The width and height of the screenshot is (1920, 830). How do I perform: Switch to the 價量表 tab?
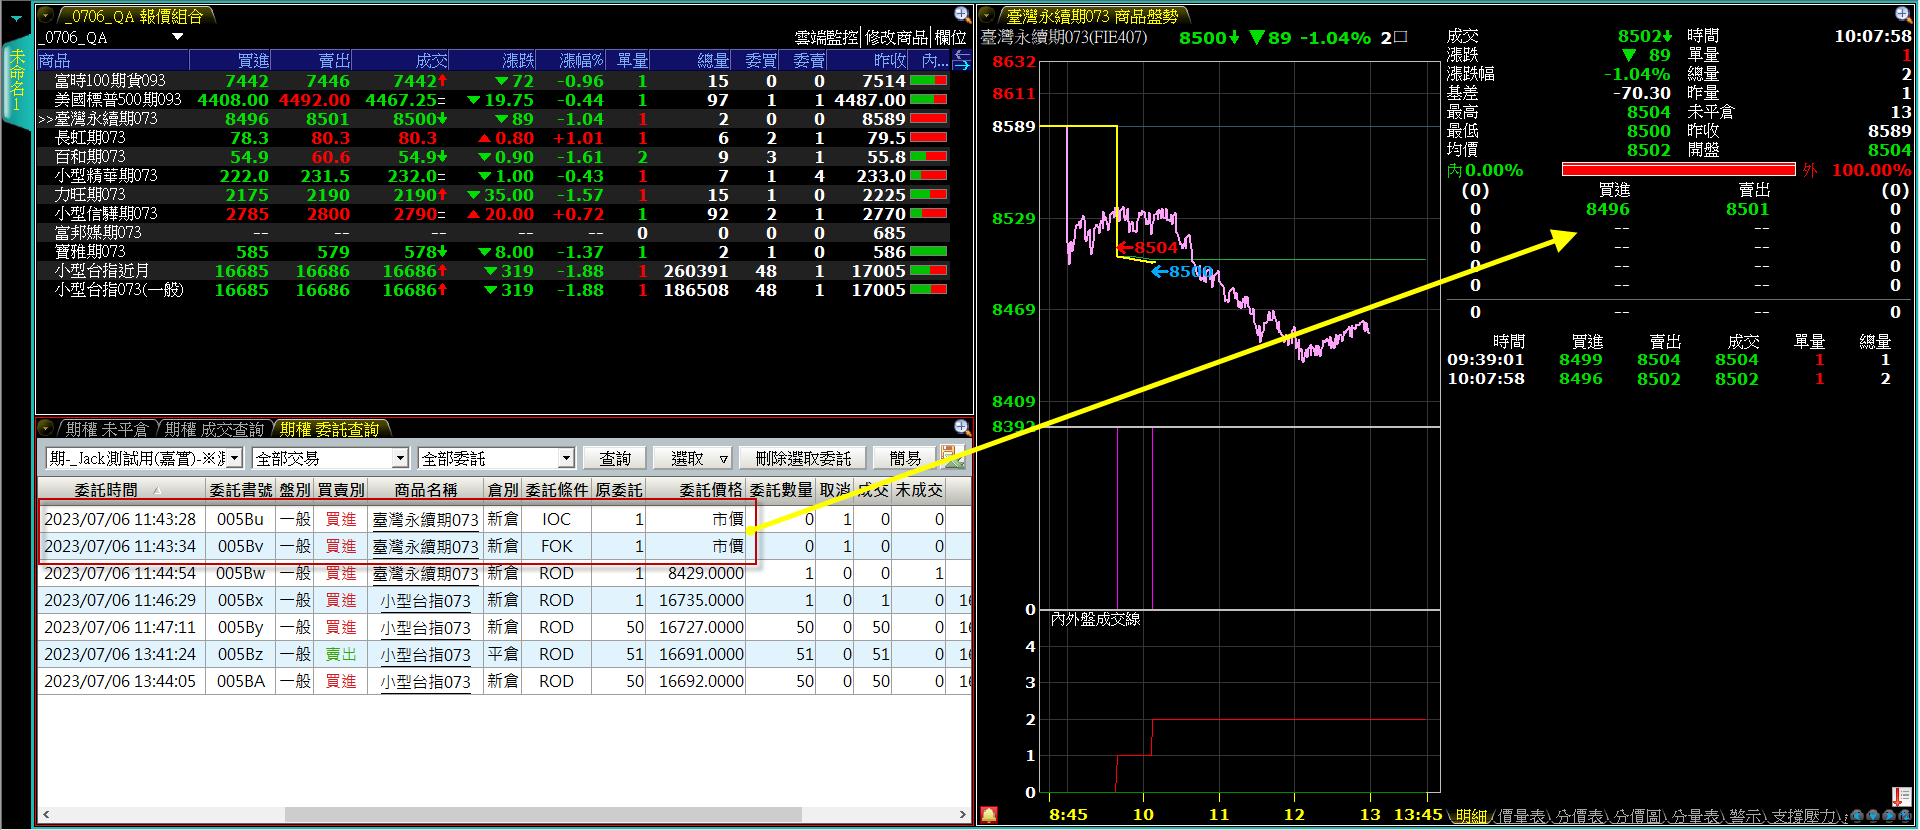pos(1522,816)
